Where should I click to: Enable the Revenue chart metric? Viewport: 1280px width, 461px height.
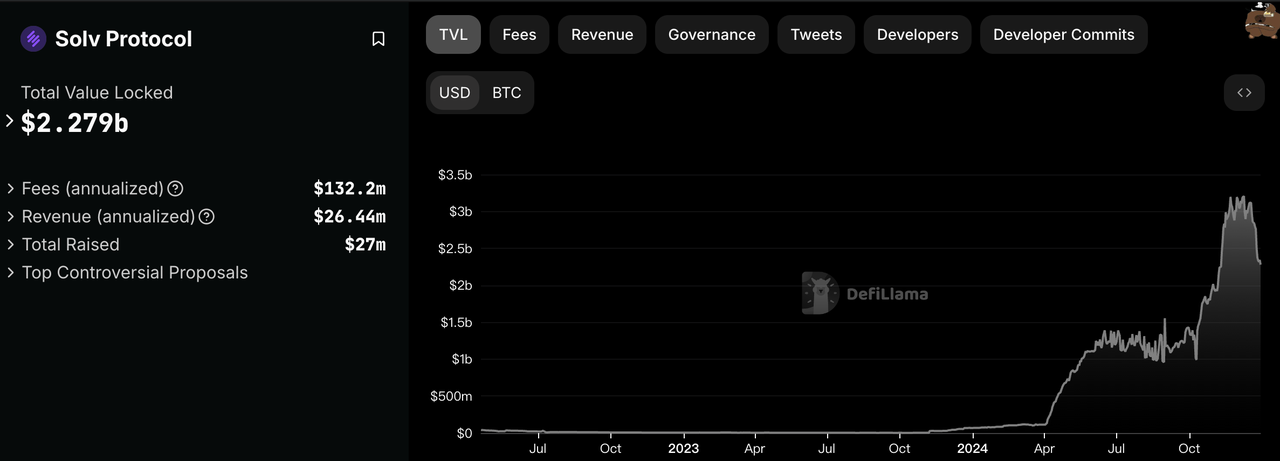602,34
